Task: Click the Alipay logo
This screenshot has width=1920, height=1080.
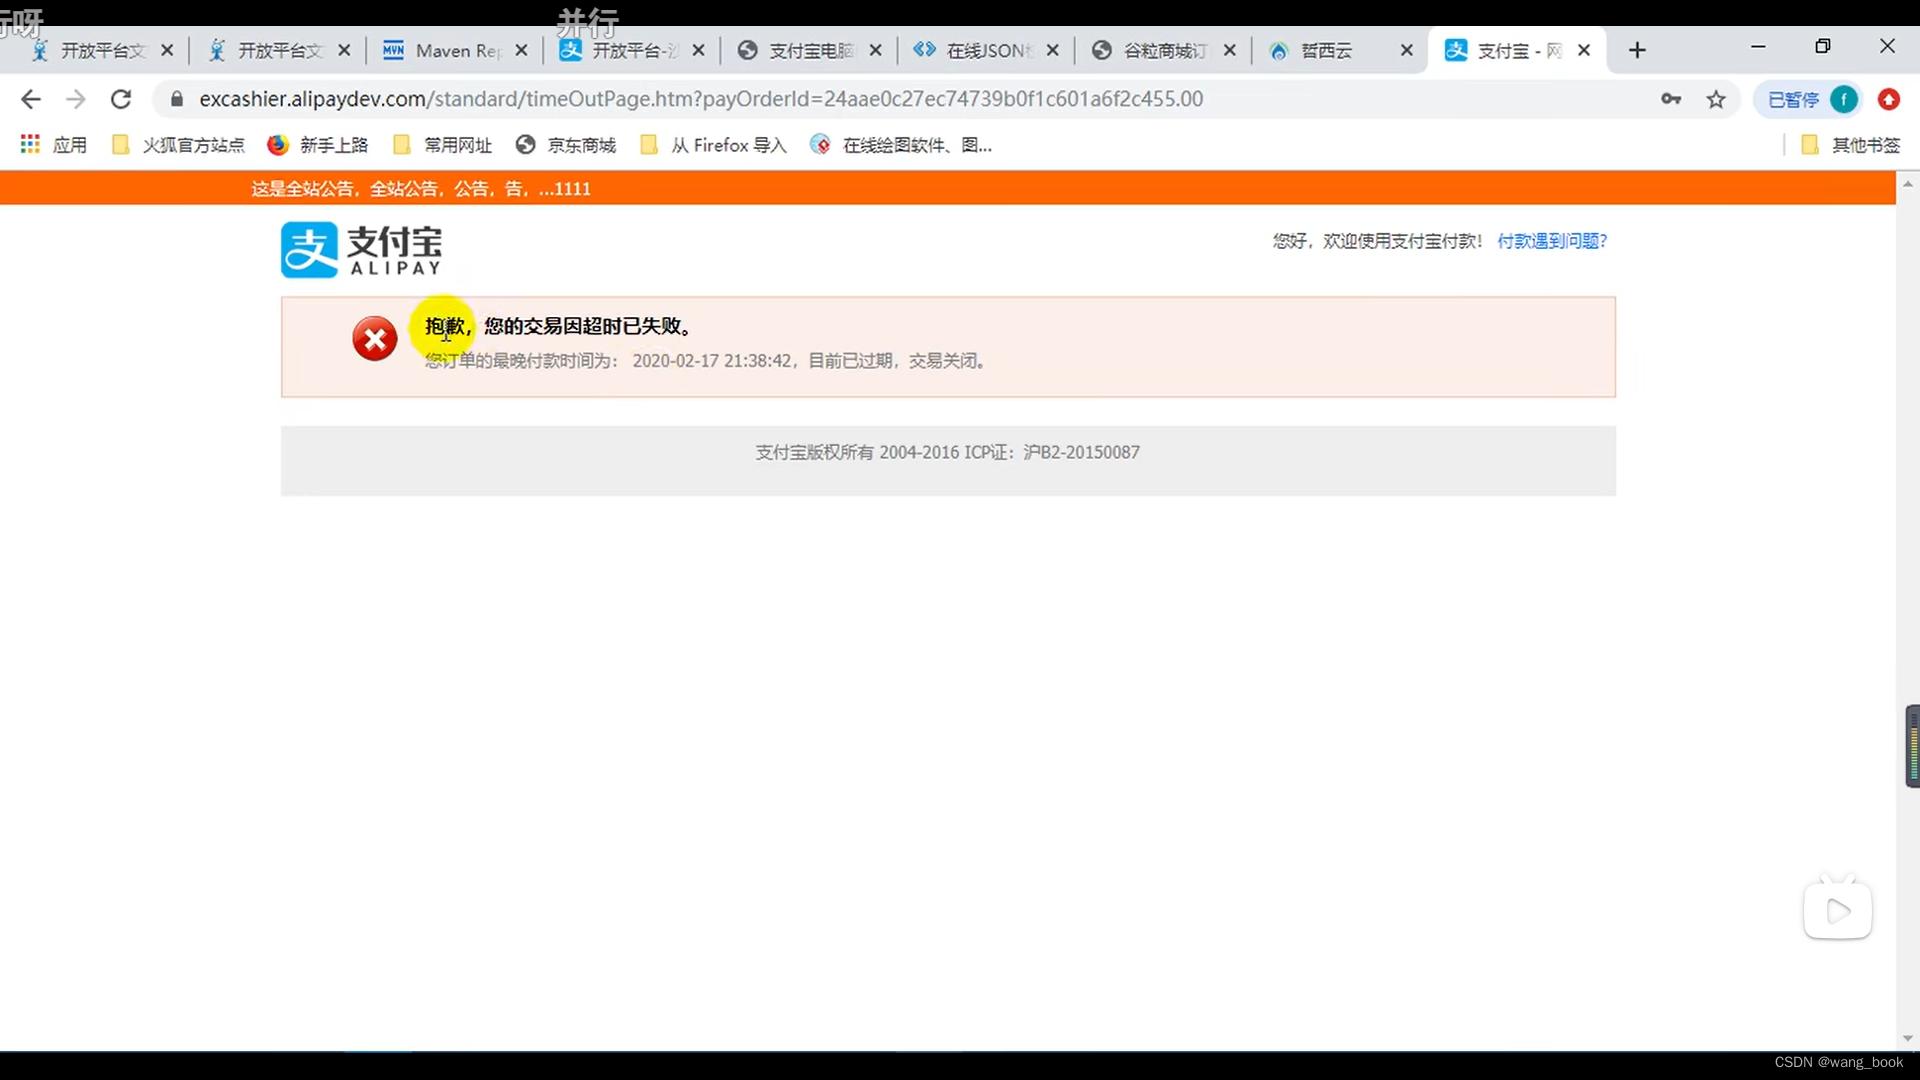Action: 362,249
